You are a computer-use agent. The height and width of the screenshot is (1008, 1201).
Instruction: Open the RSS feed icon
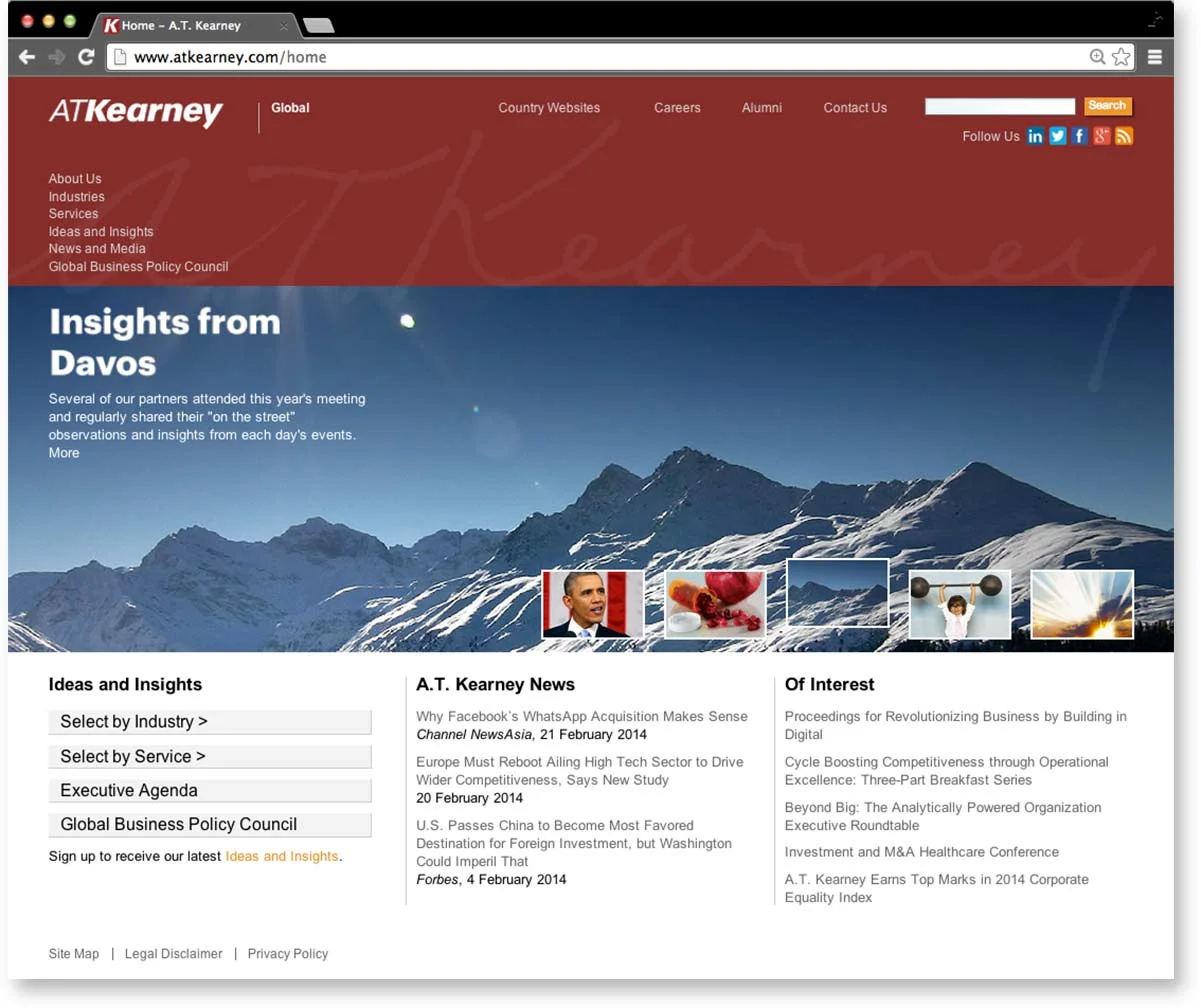(x=1124, y=136)
